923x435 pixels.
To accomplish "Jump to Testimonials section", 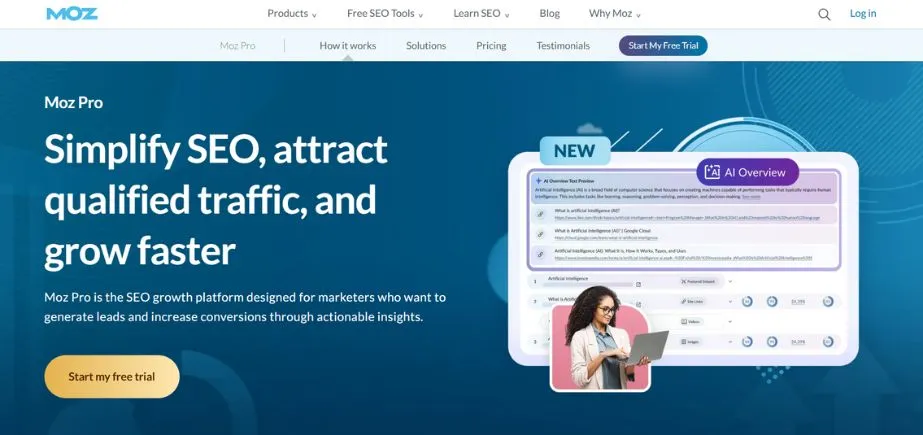I will tap(563, 45).
